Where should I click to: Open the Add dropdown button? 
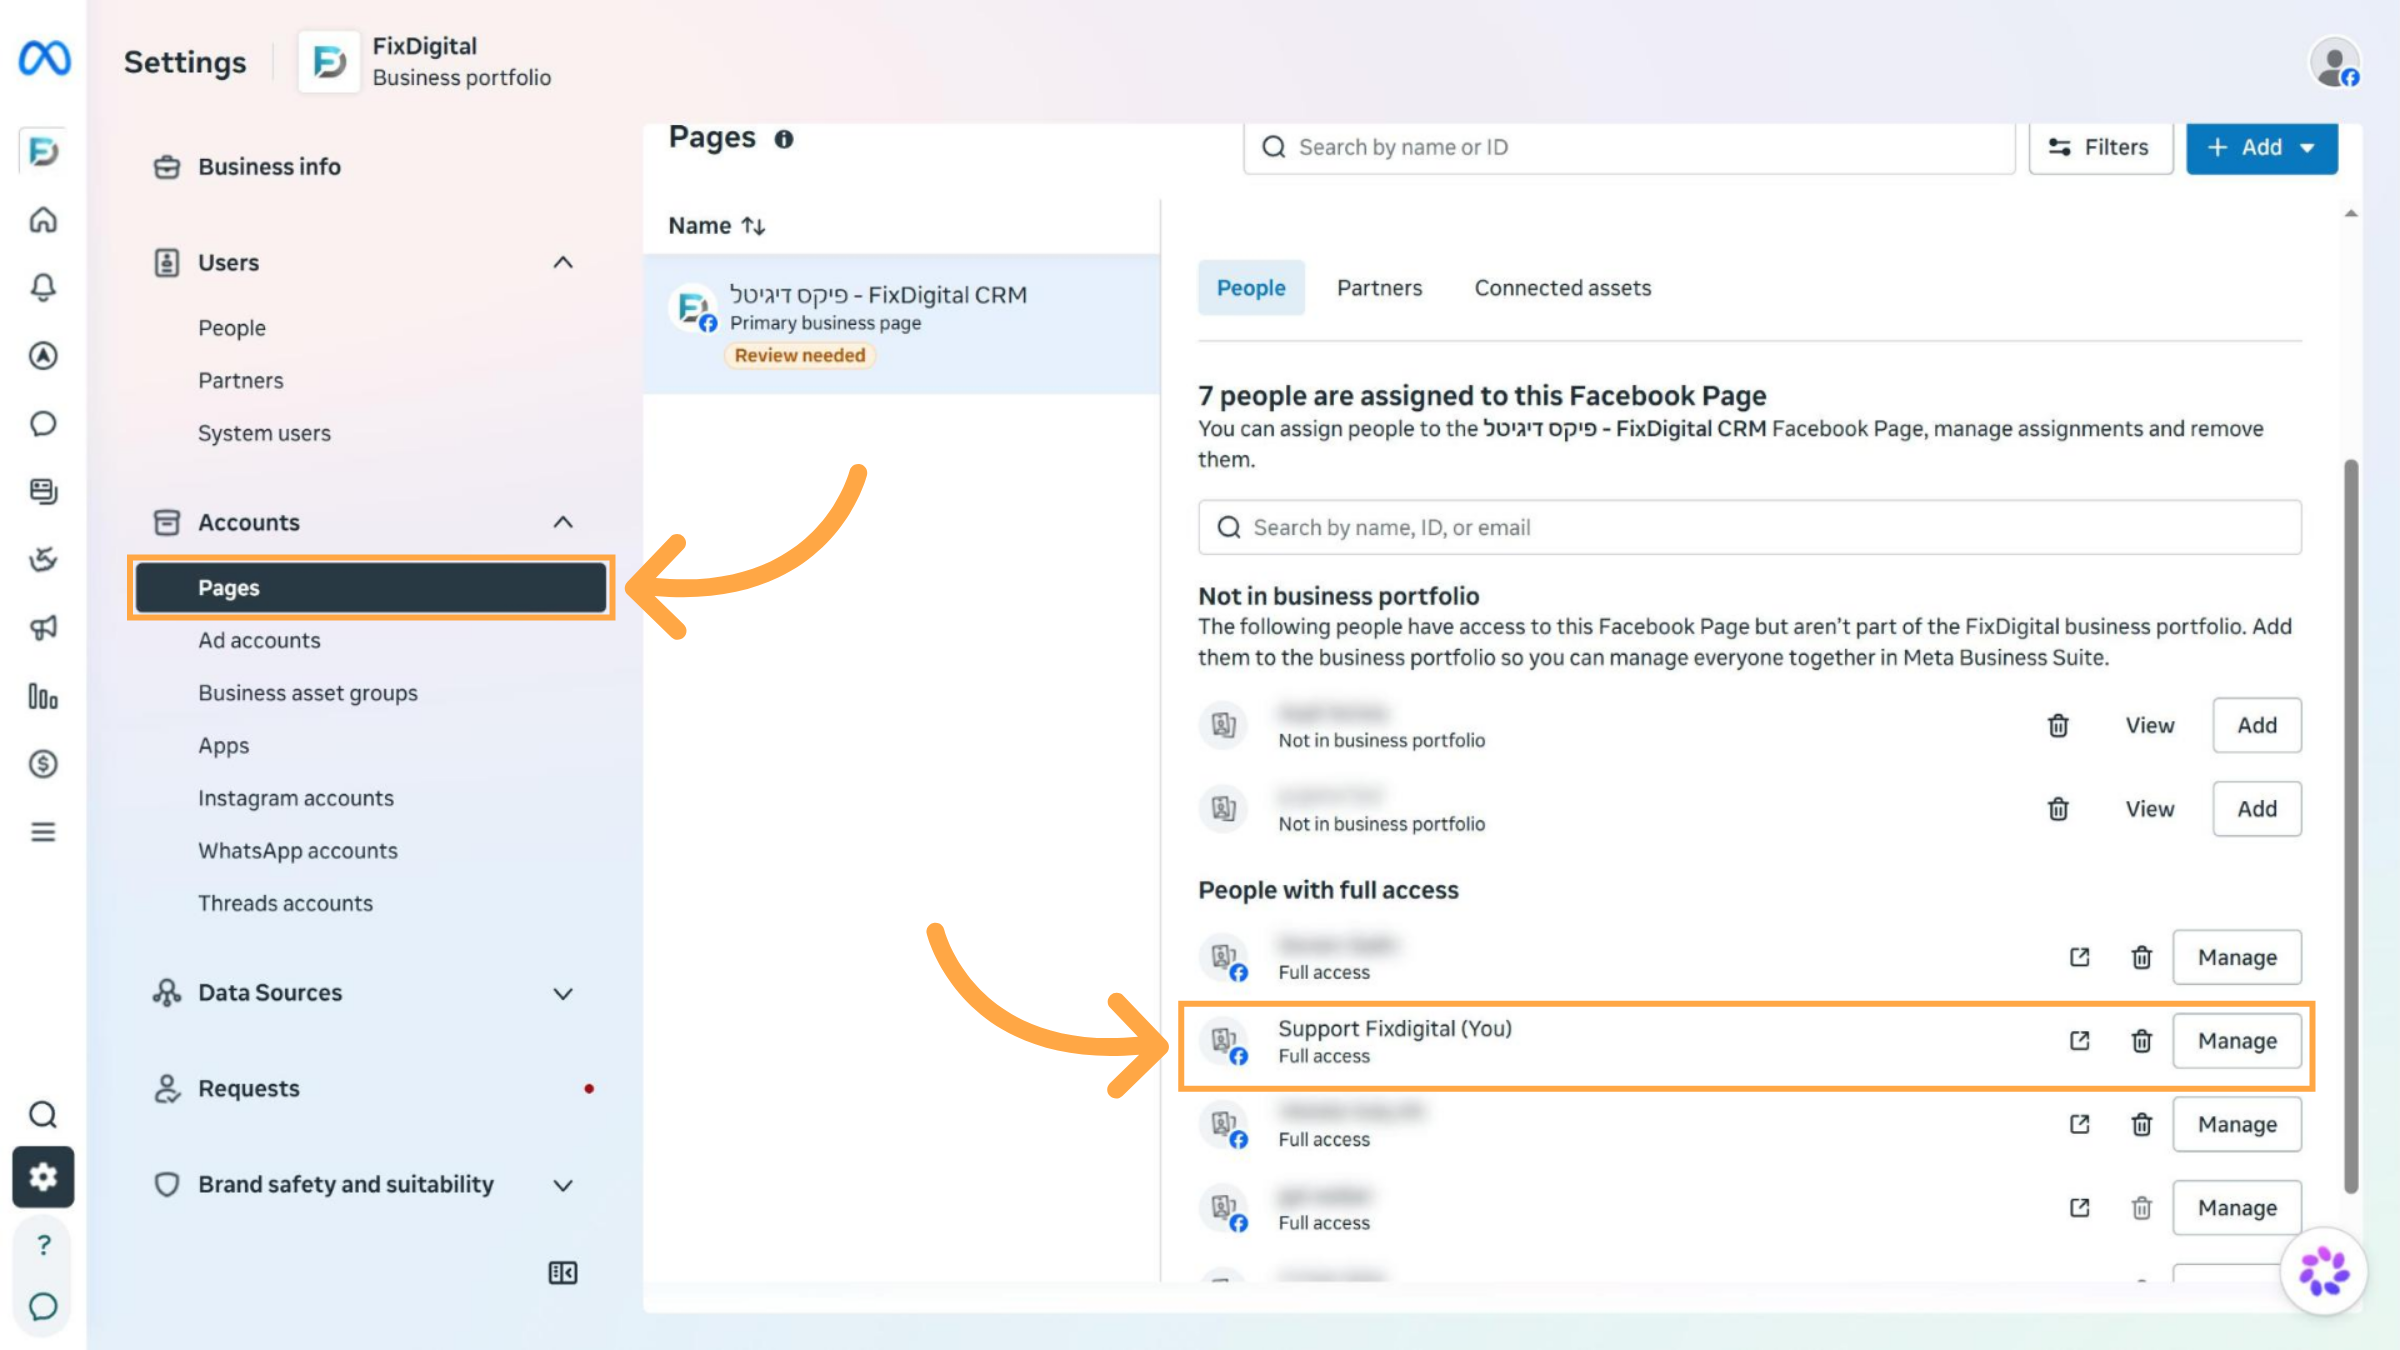[x=2262, y=148]
